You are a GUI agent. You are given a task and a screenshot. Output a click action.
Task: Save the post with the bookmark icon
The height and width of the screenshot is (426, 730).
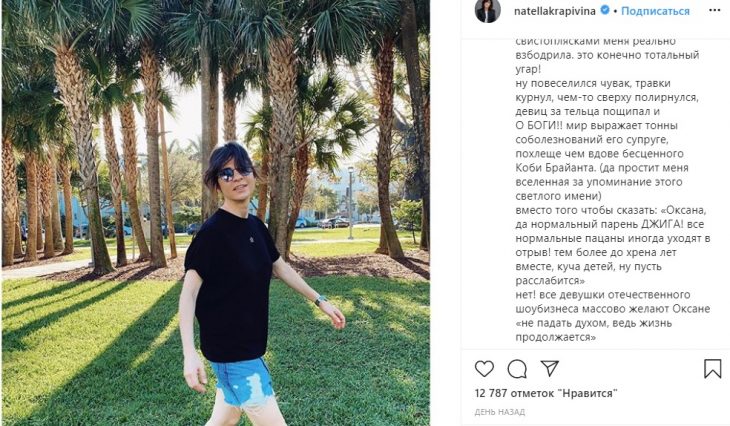pyautogui.click(x=712, y=368)
